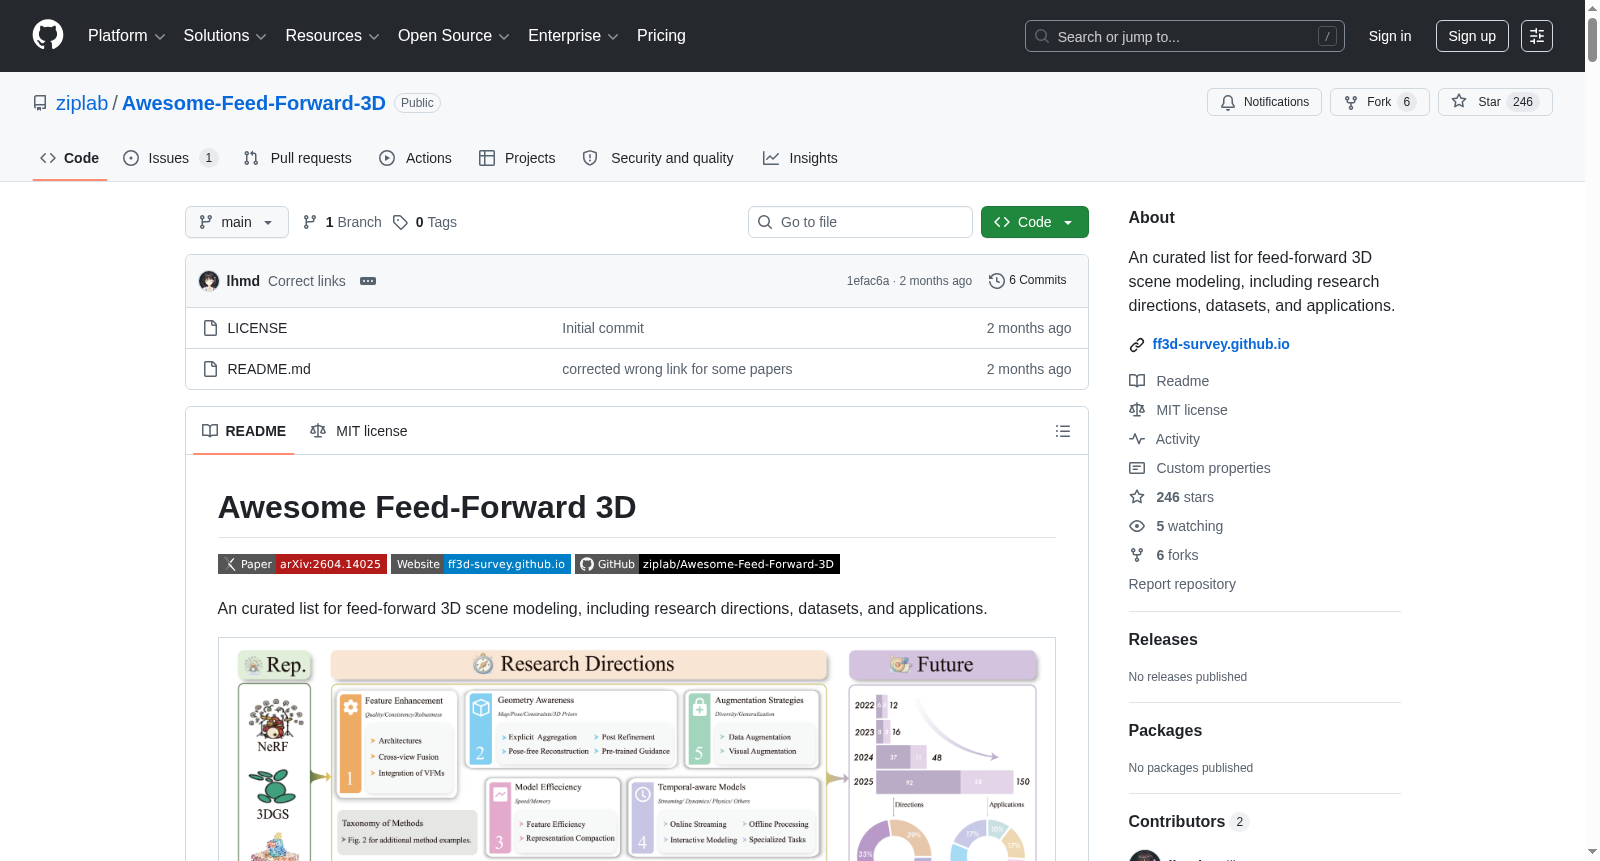
Task: Click Sign in
Action: click(1390, 36)
